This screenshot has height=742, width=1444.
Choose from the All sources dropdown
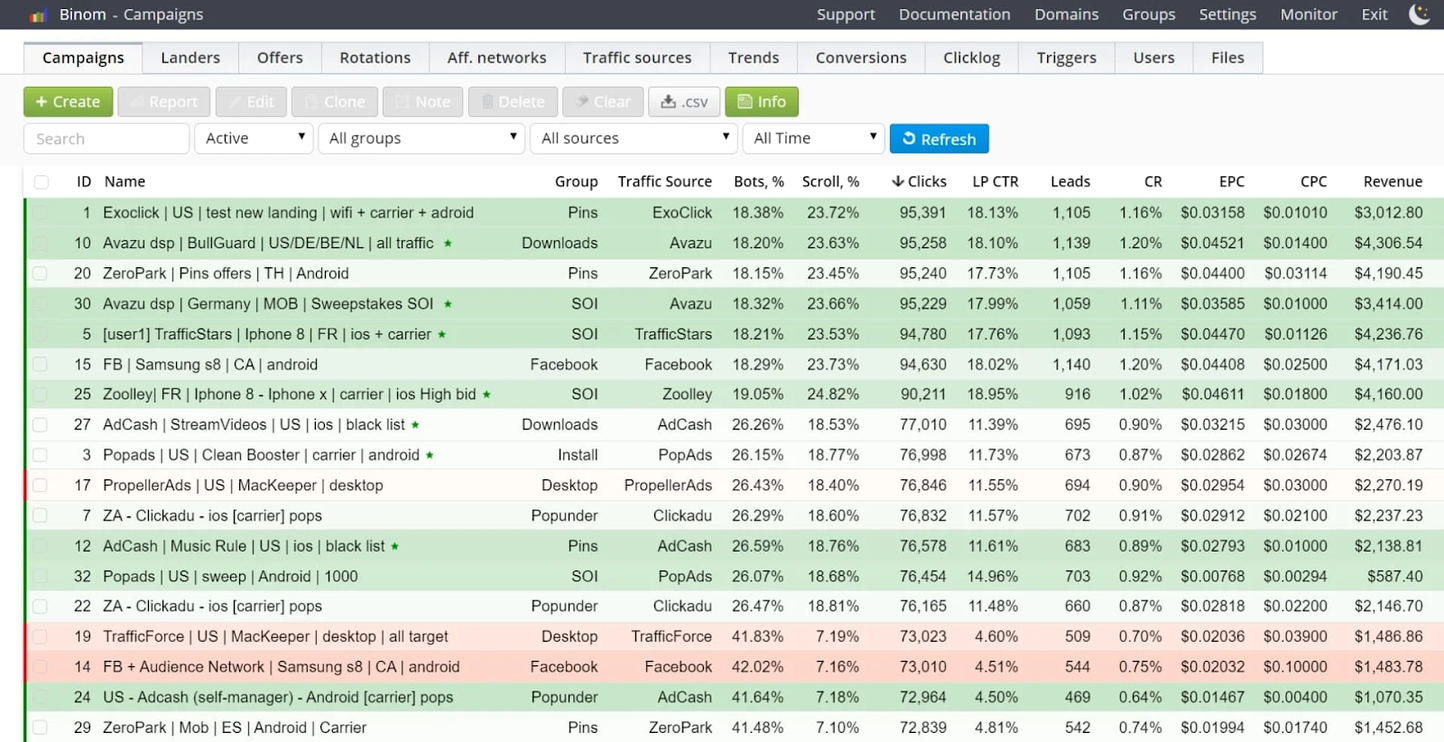(634, 139)
